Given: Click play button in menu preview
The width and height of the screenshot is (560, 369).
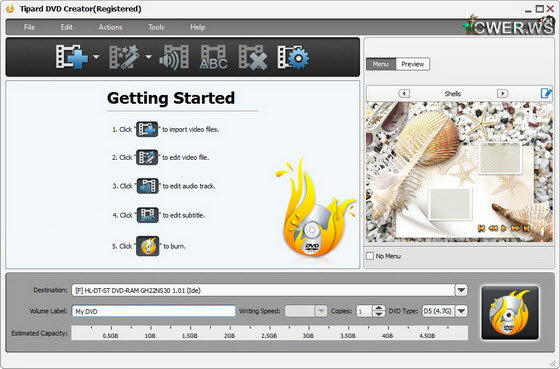Looking at the screenshot, I should coord(504,228).
